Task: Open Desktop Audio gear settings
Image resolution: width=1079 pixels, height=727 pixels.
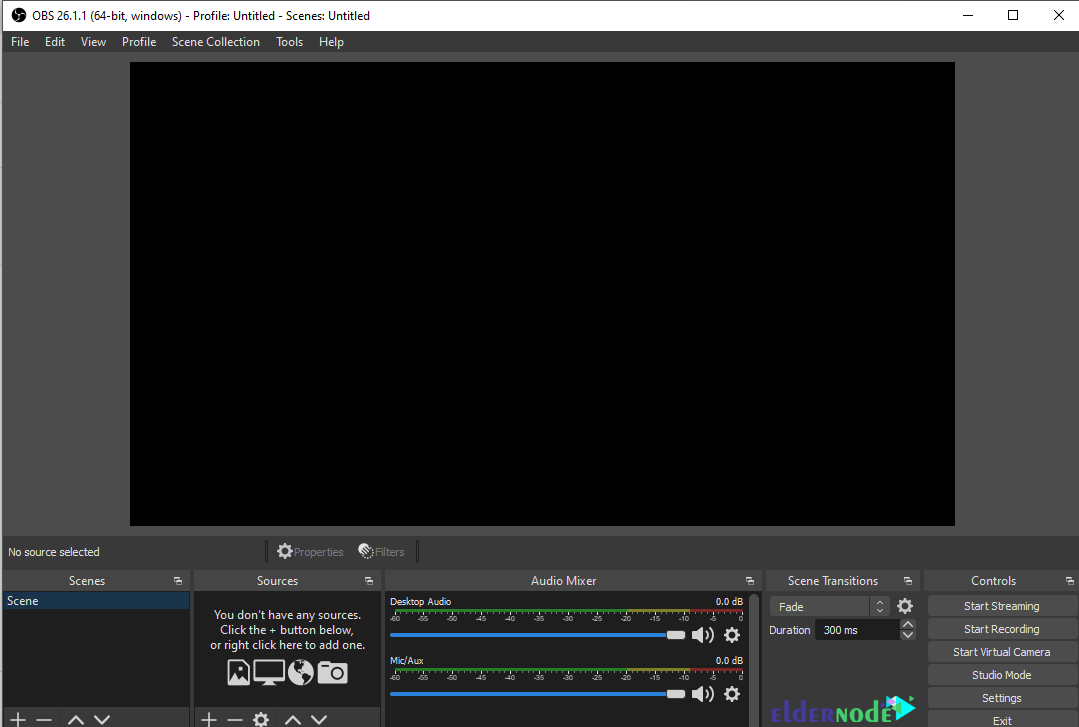Action: 732,635
